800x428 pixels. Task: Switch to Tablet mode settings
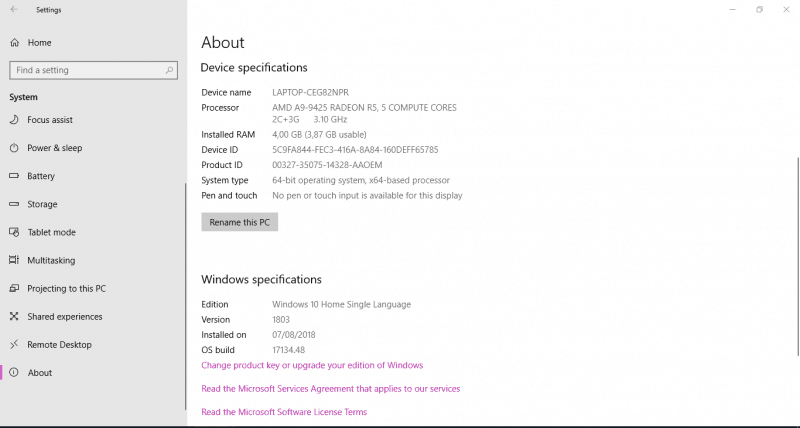[x=52, y=232]
